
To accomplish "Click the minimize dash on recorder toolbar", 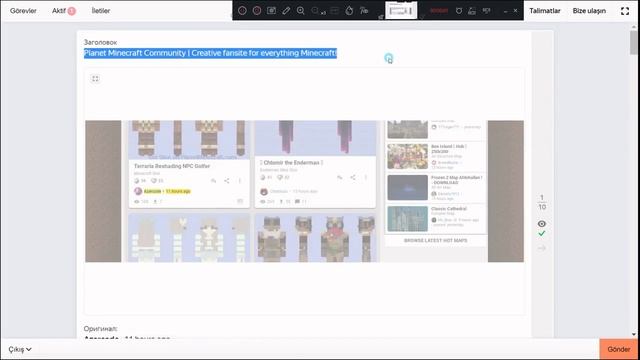I will click(505, 11).
